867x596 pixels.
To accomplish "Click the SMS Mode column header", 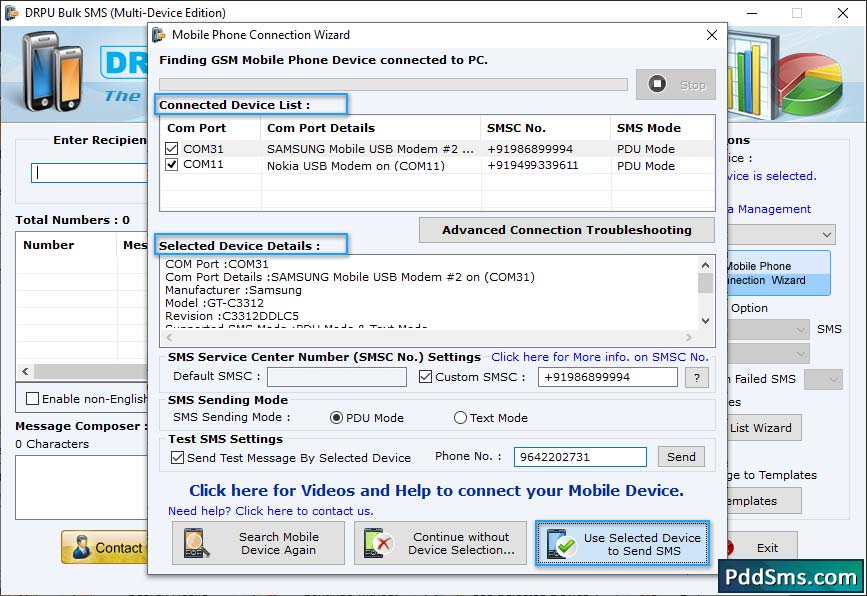I will [662, 128].
